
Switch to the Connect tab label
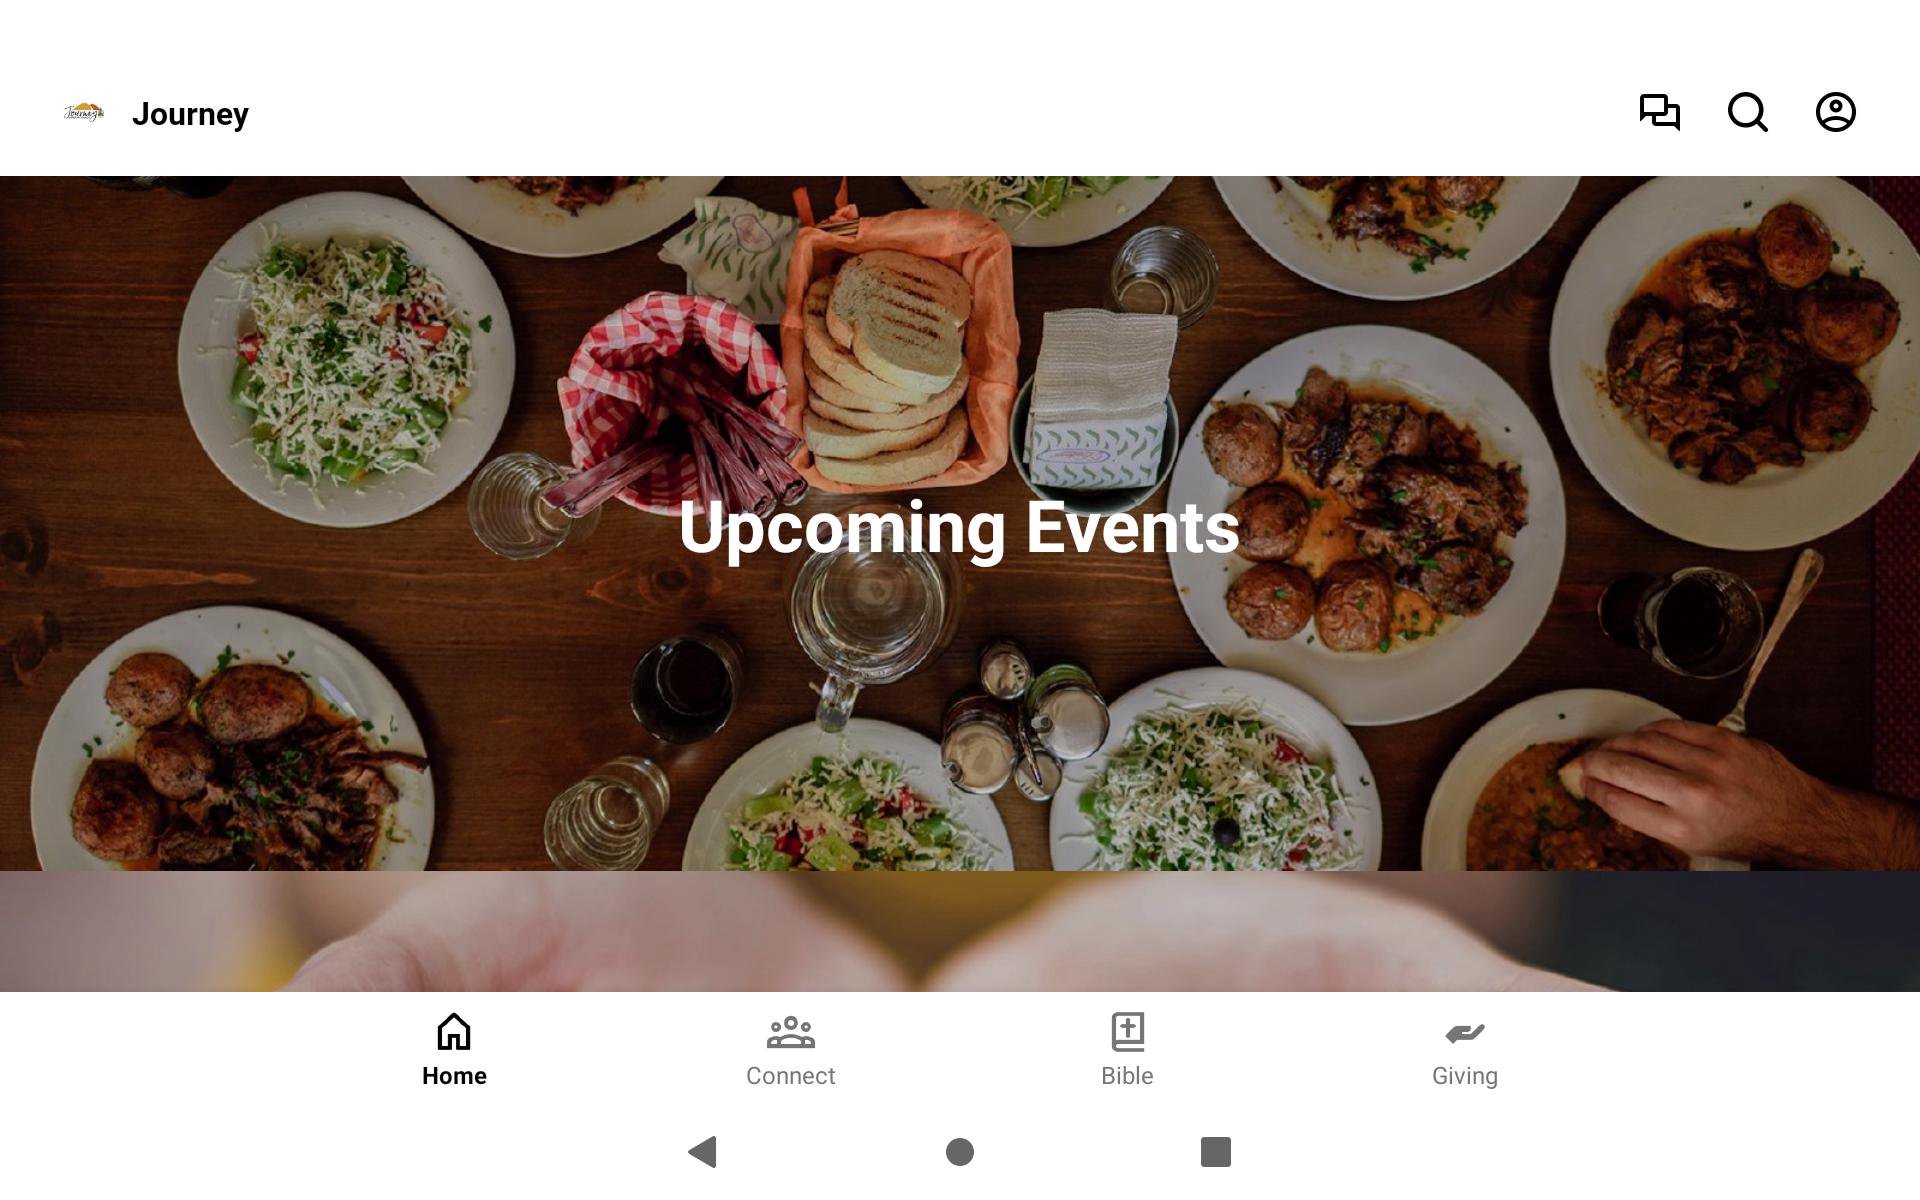791,1076
